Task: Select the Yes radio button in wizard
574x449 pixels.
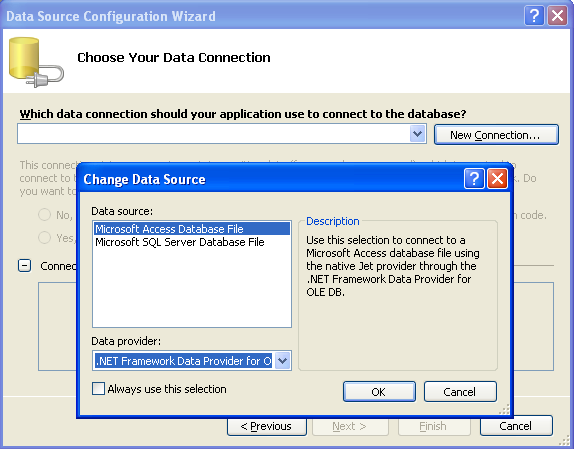Action: click(44, 237)
